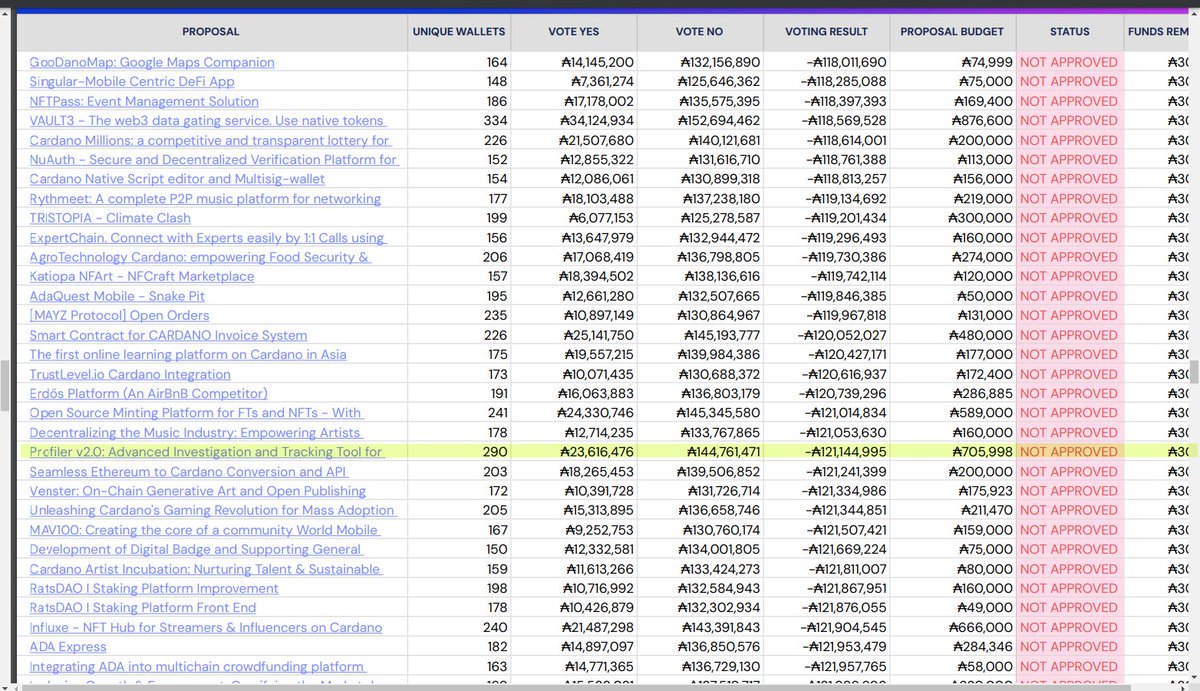
Task: Open first online learning platform in Asia link
Action: tap(188, 354)
